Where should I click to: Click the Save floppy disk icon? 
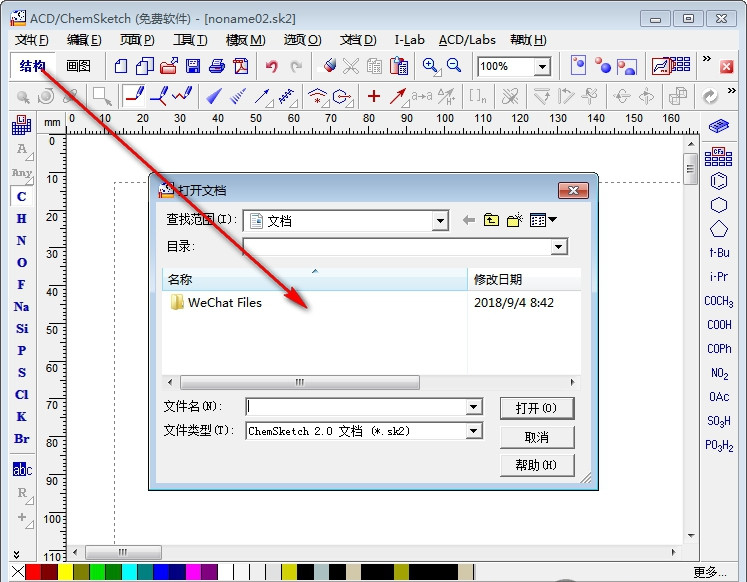pos(193,66)
